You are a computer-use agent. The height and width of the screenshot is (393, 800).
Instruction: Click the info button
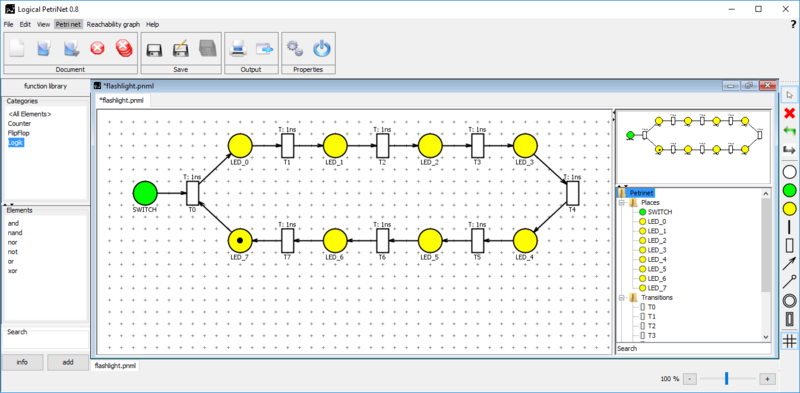pos(22,362)
